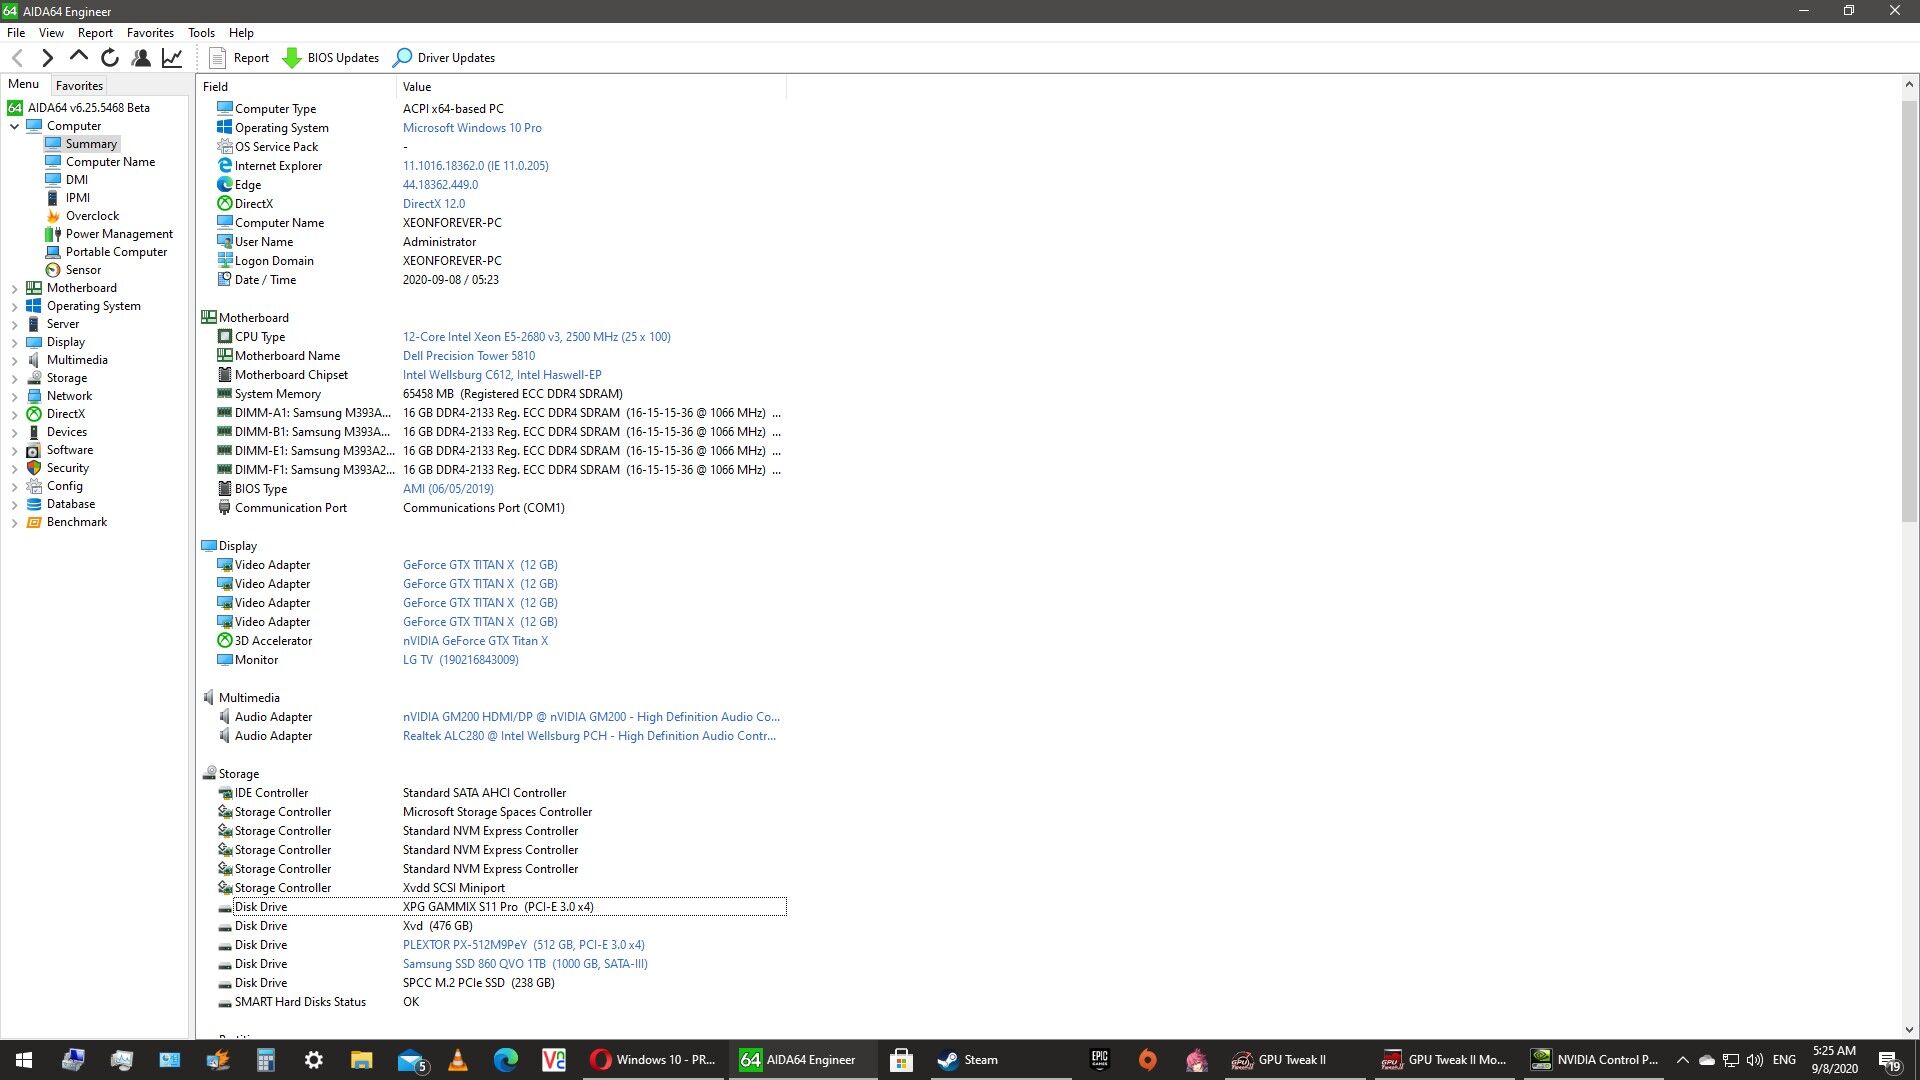Open the nVIDIA GeForce GTX Titan X link

[475, 641]
